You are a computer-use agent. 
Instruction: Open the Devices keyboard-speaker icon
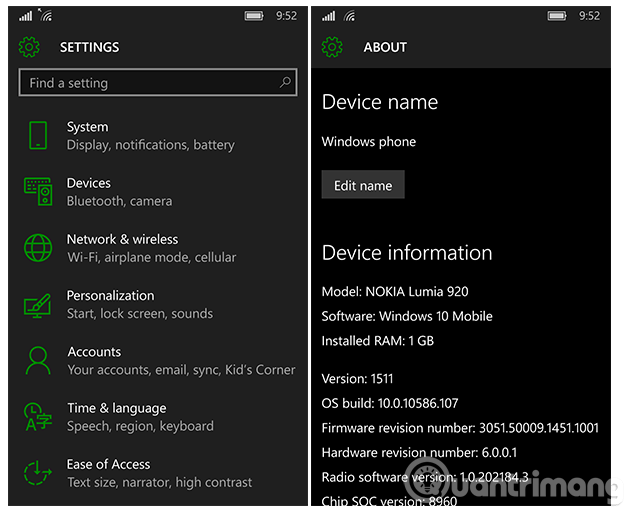[x=38, y=191]
